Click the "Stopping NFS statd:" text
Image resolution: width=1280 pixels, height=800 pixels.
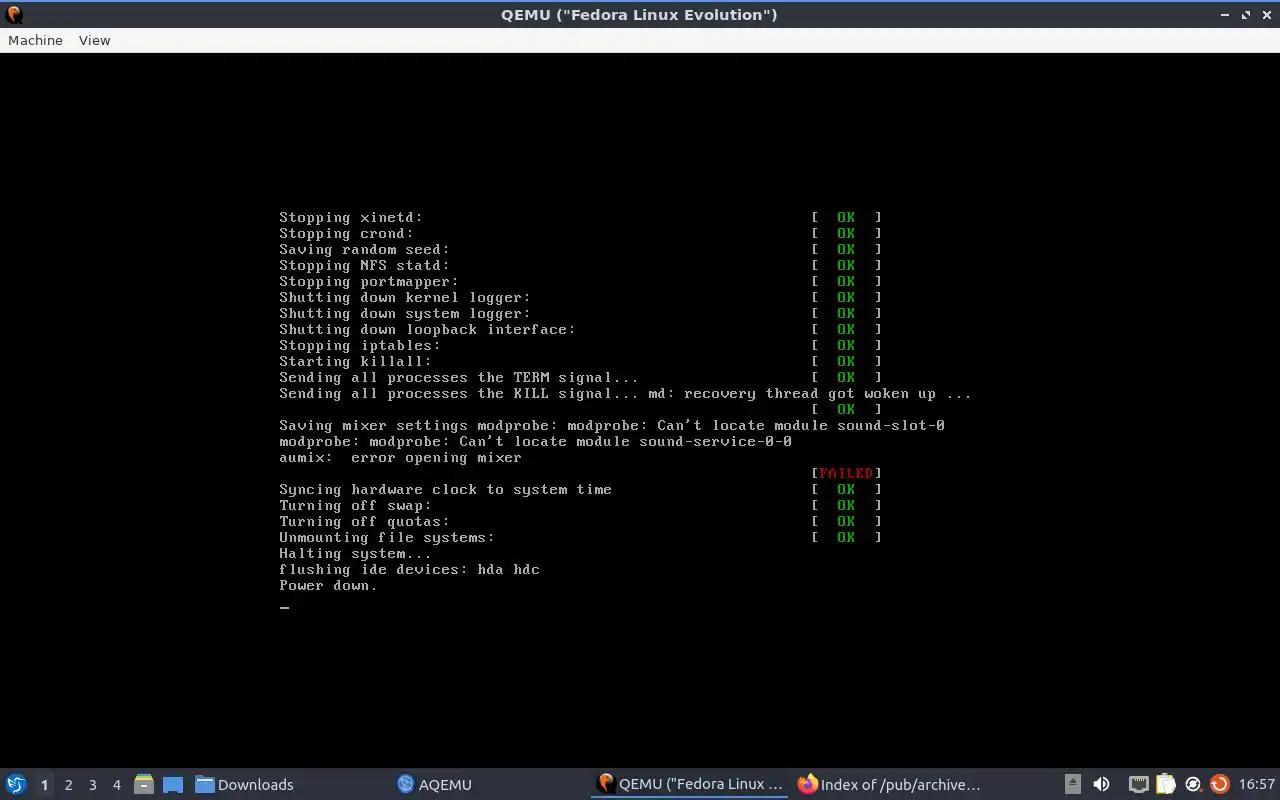click(364, 265)
